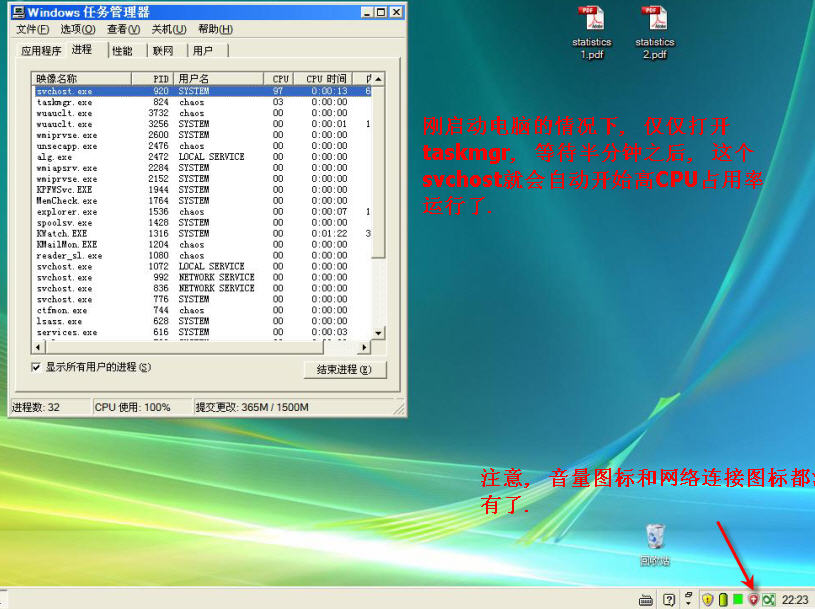The width and height of the screenshot is (815, 609).
Task: Click the Task Manager title bar icon
Action: pos(19,12)
